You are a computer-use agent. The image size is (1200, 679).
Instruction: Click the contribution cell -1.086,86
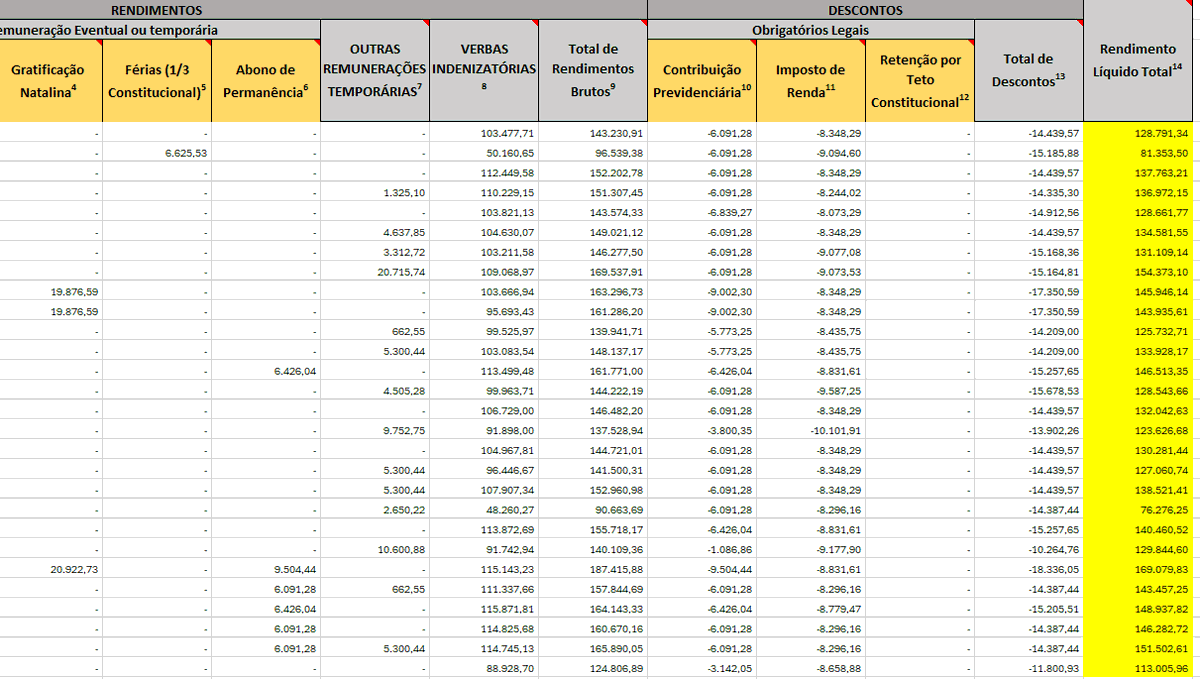pyautogui.click(x=702, y=549)
